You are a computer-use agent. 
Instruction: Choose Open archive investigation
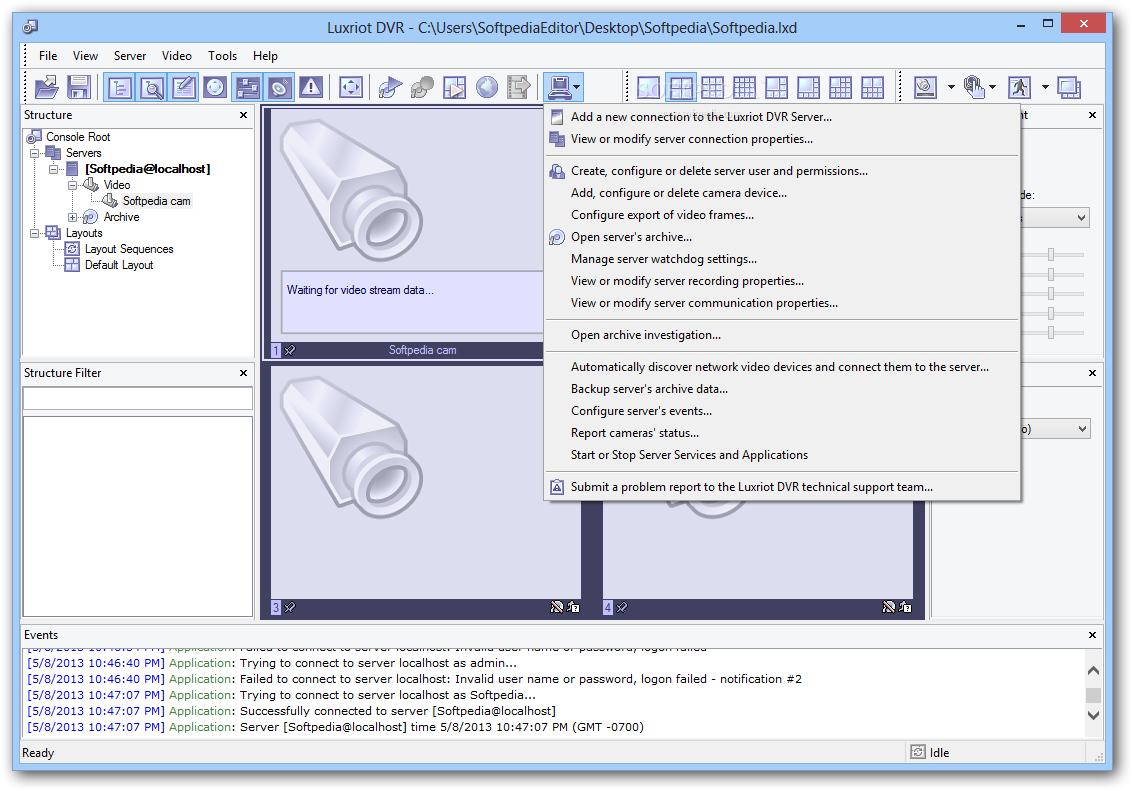click(782, 335)
